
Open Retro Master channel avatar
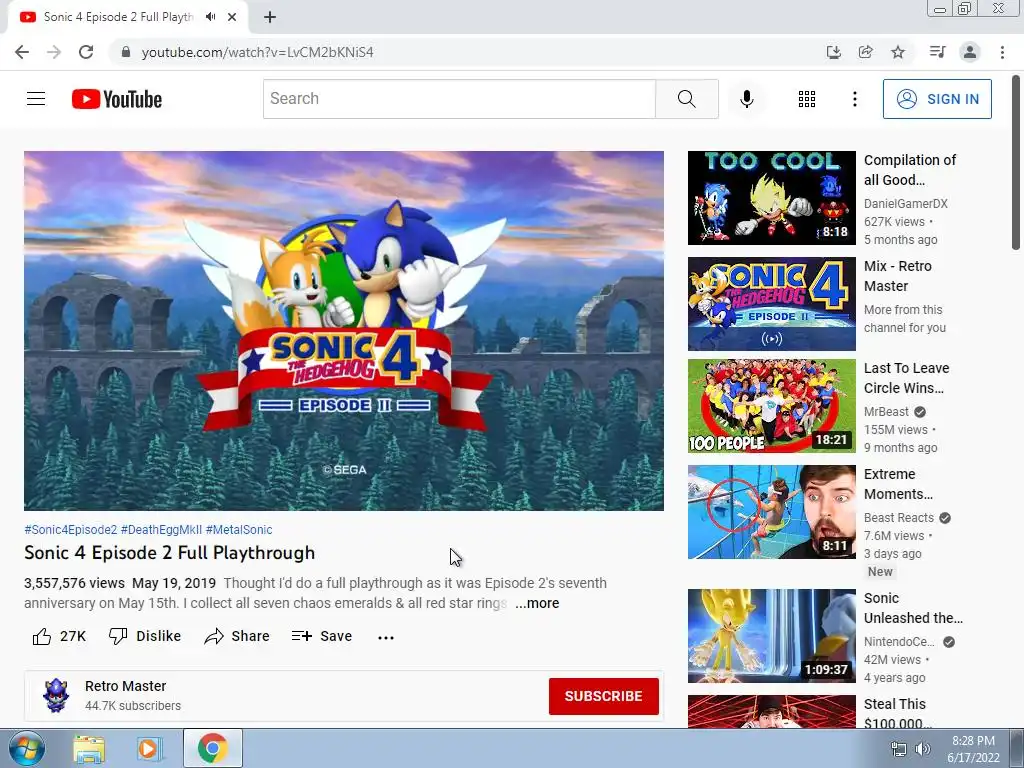(56, 696)
